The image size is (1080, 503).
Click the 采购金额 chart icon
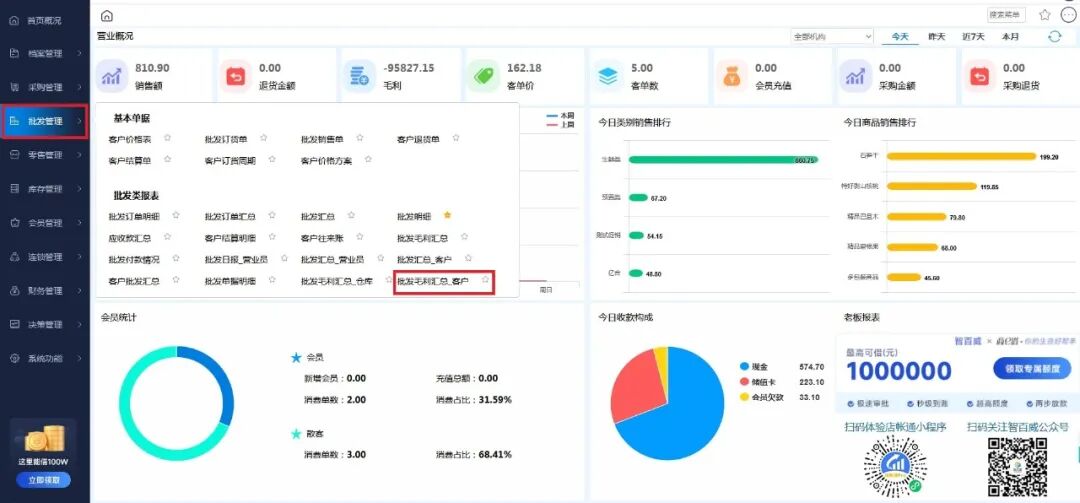click(x=855, y=76)
